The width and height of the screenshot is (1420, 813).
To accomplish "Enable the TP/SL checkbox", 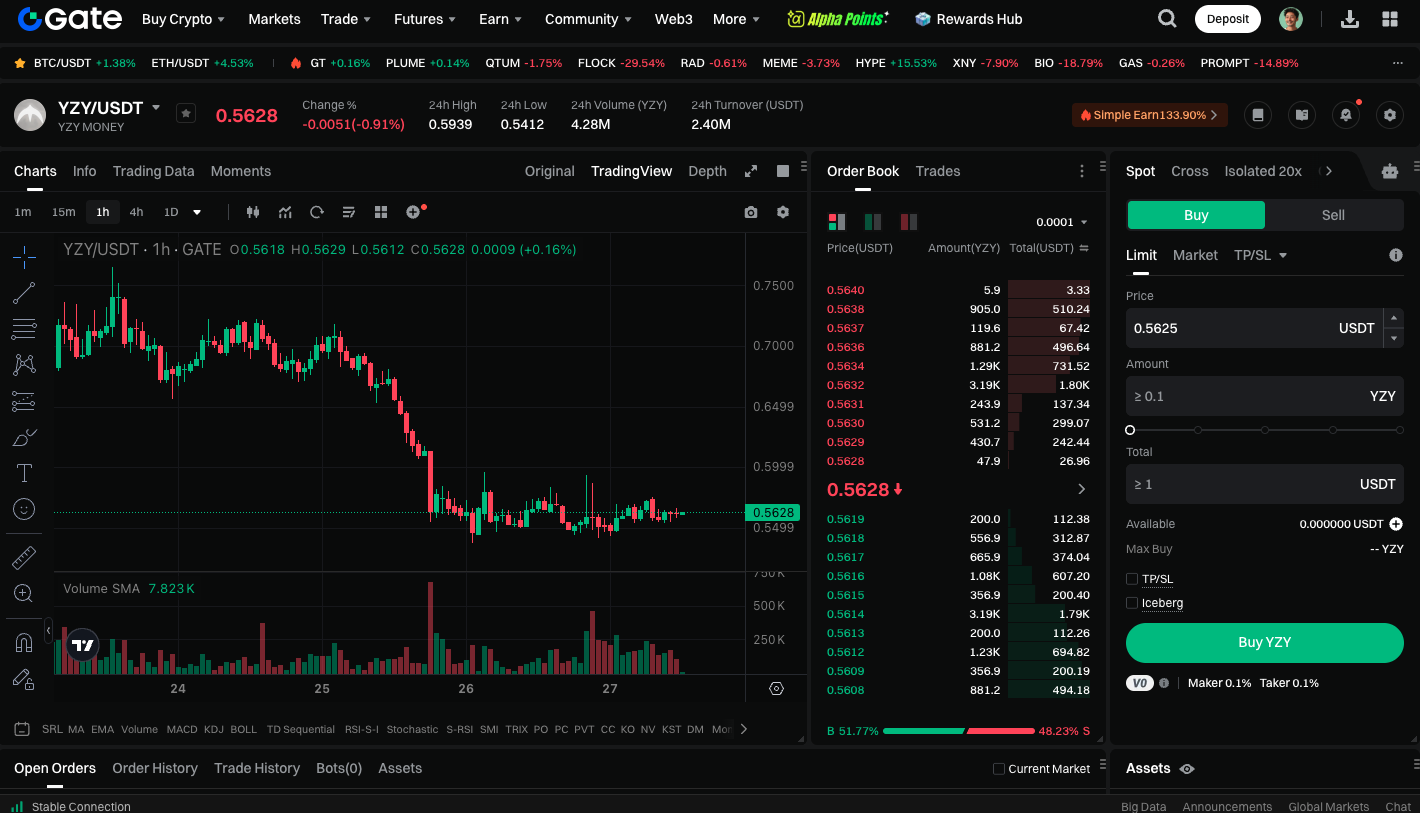I will click(x=1132, y=579).
